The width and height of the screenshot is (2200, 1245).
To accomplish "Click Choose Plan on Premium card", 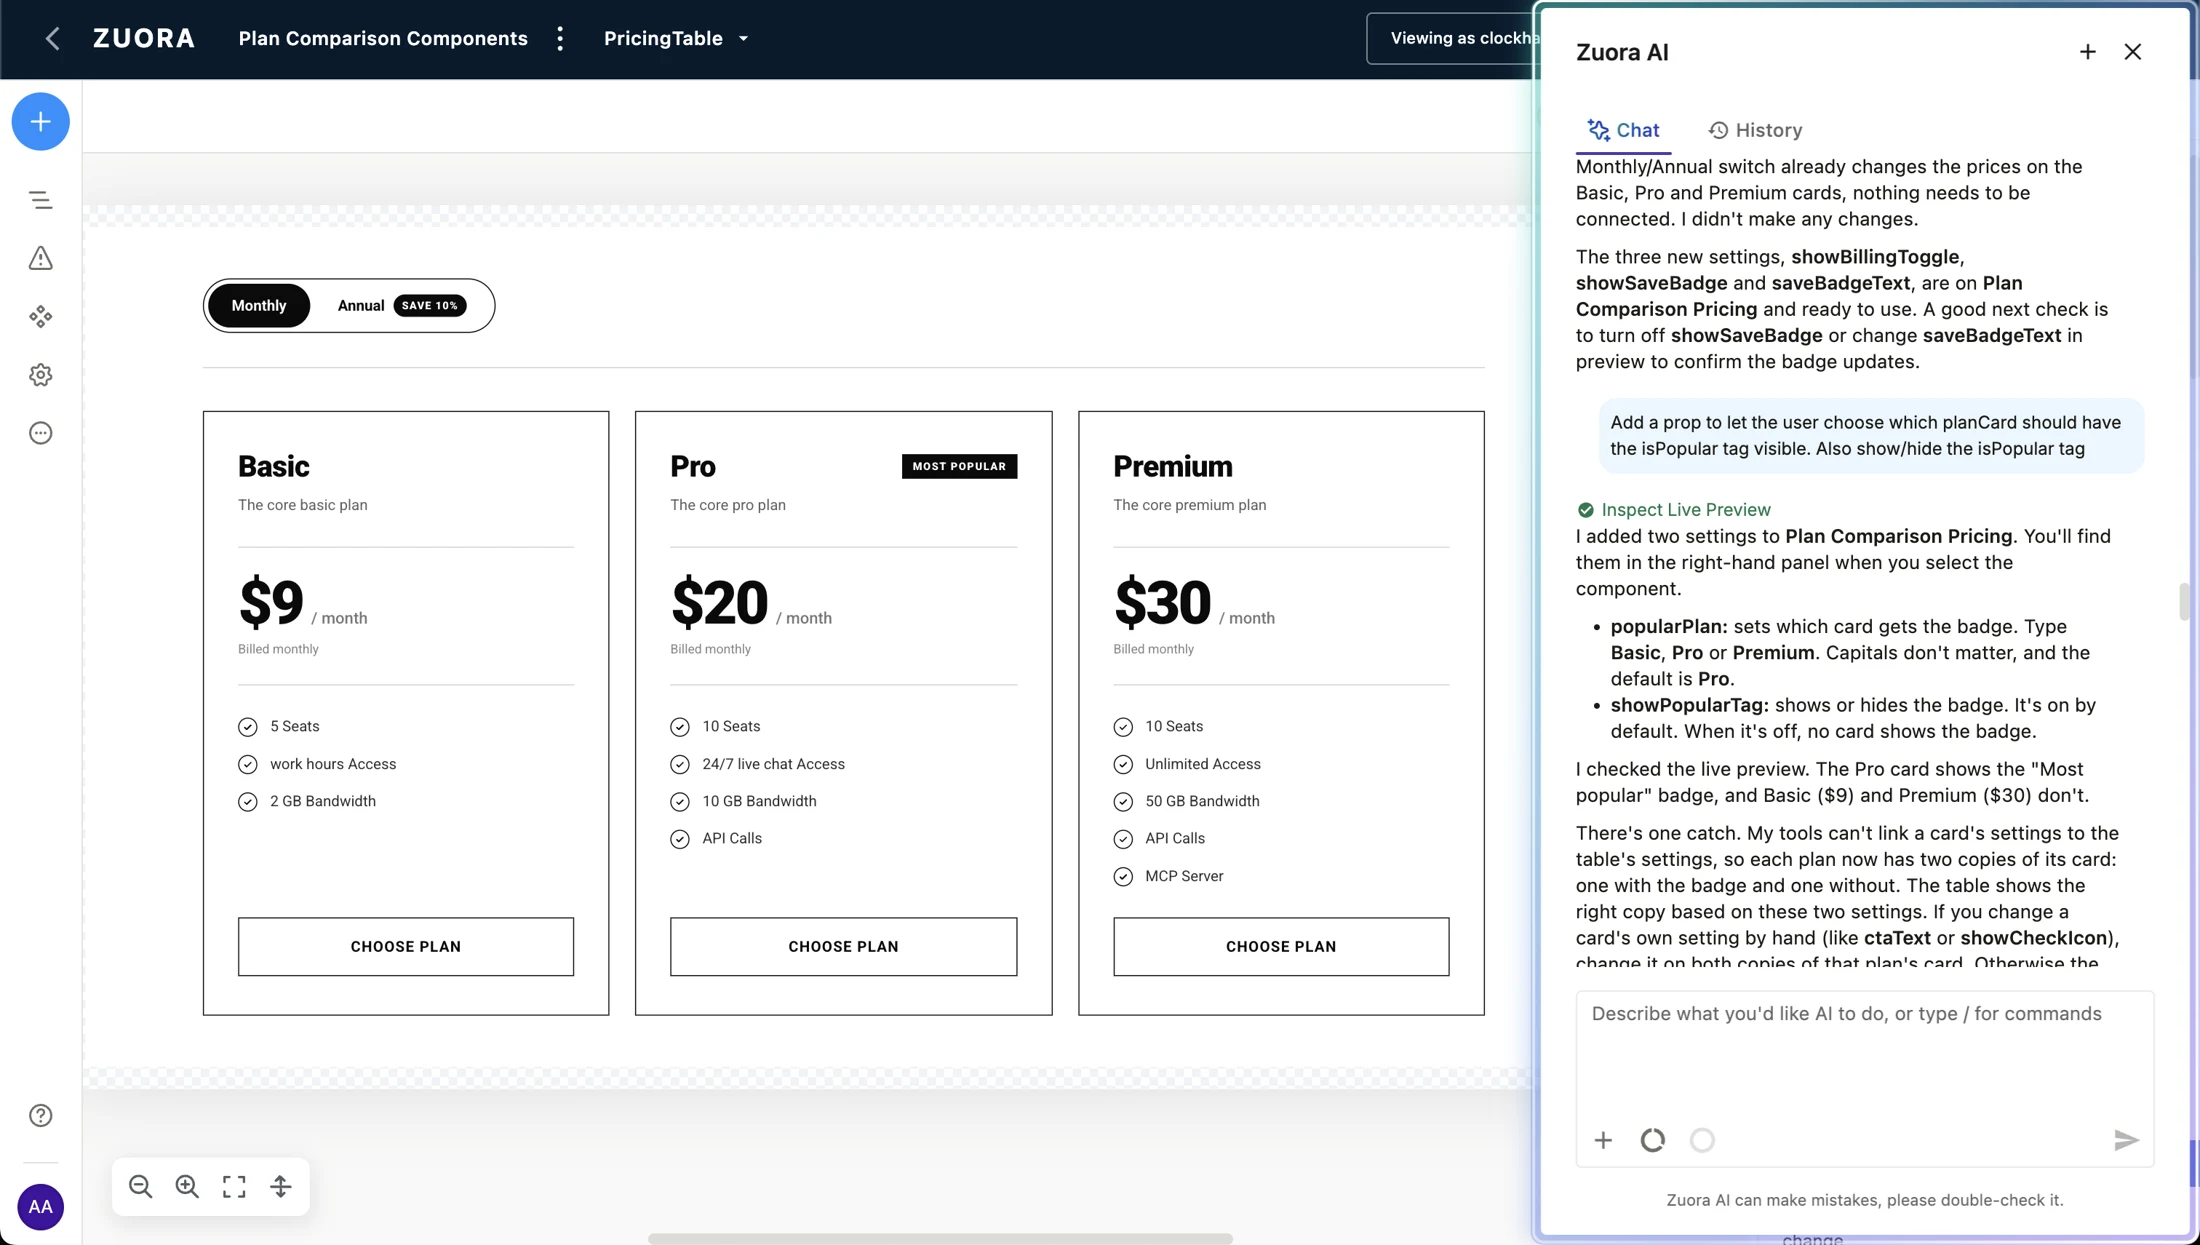I will [x=1281, y=947].
